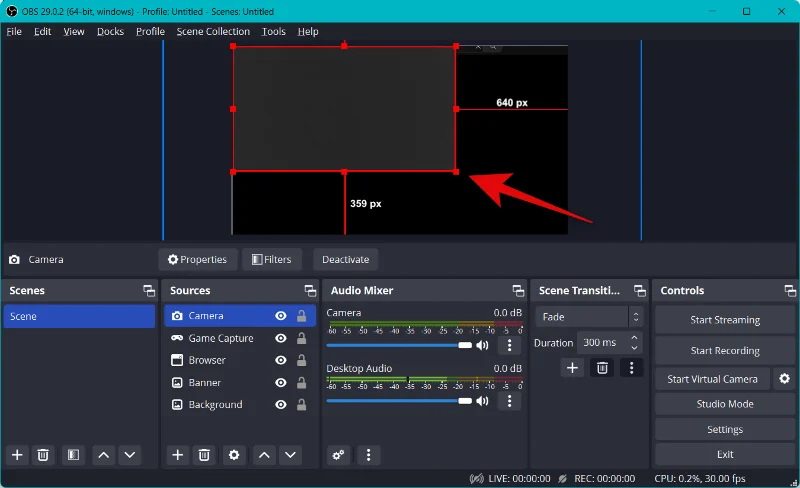The width and height of the screenshot is (800, 488).
Task: Increase transition duration with up arrow
Action: click(634, 338)
